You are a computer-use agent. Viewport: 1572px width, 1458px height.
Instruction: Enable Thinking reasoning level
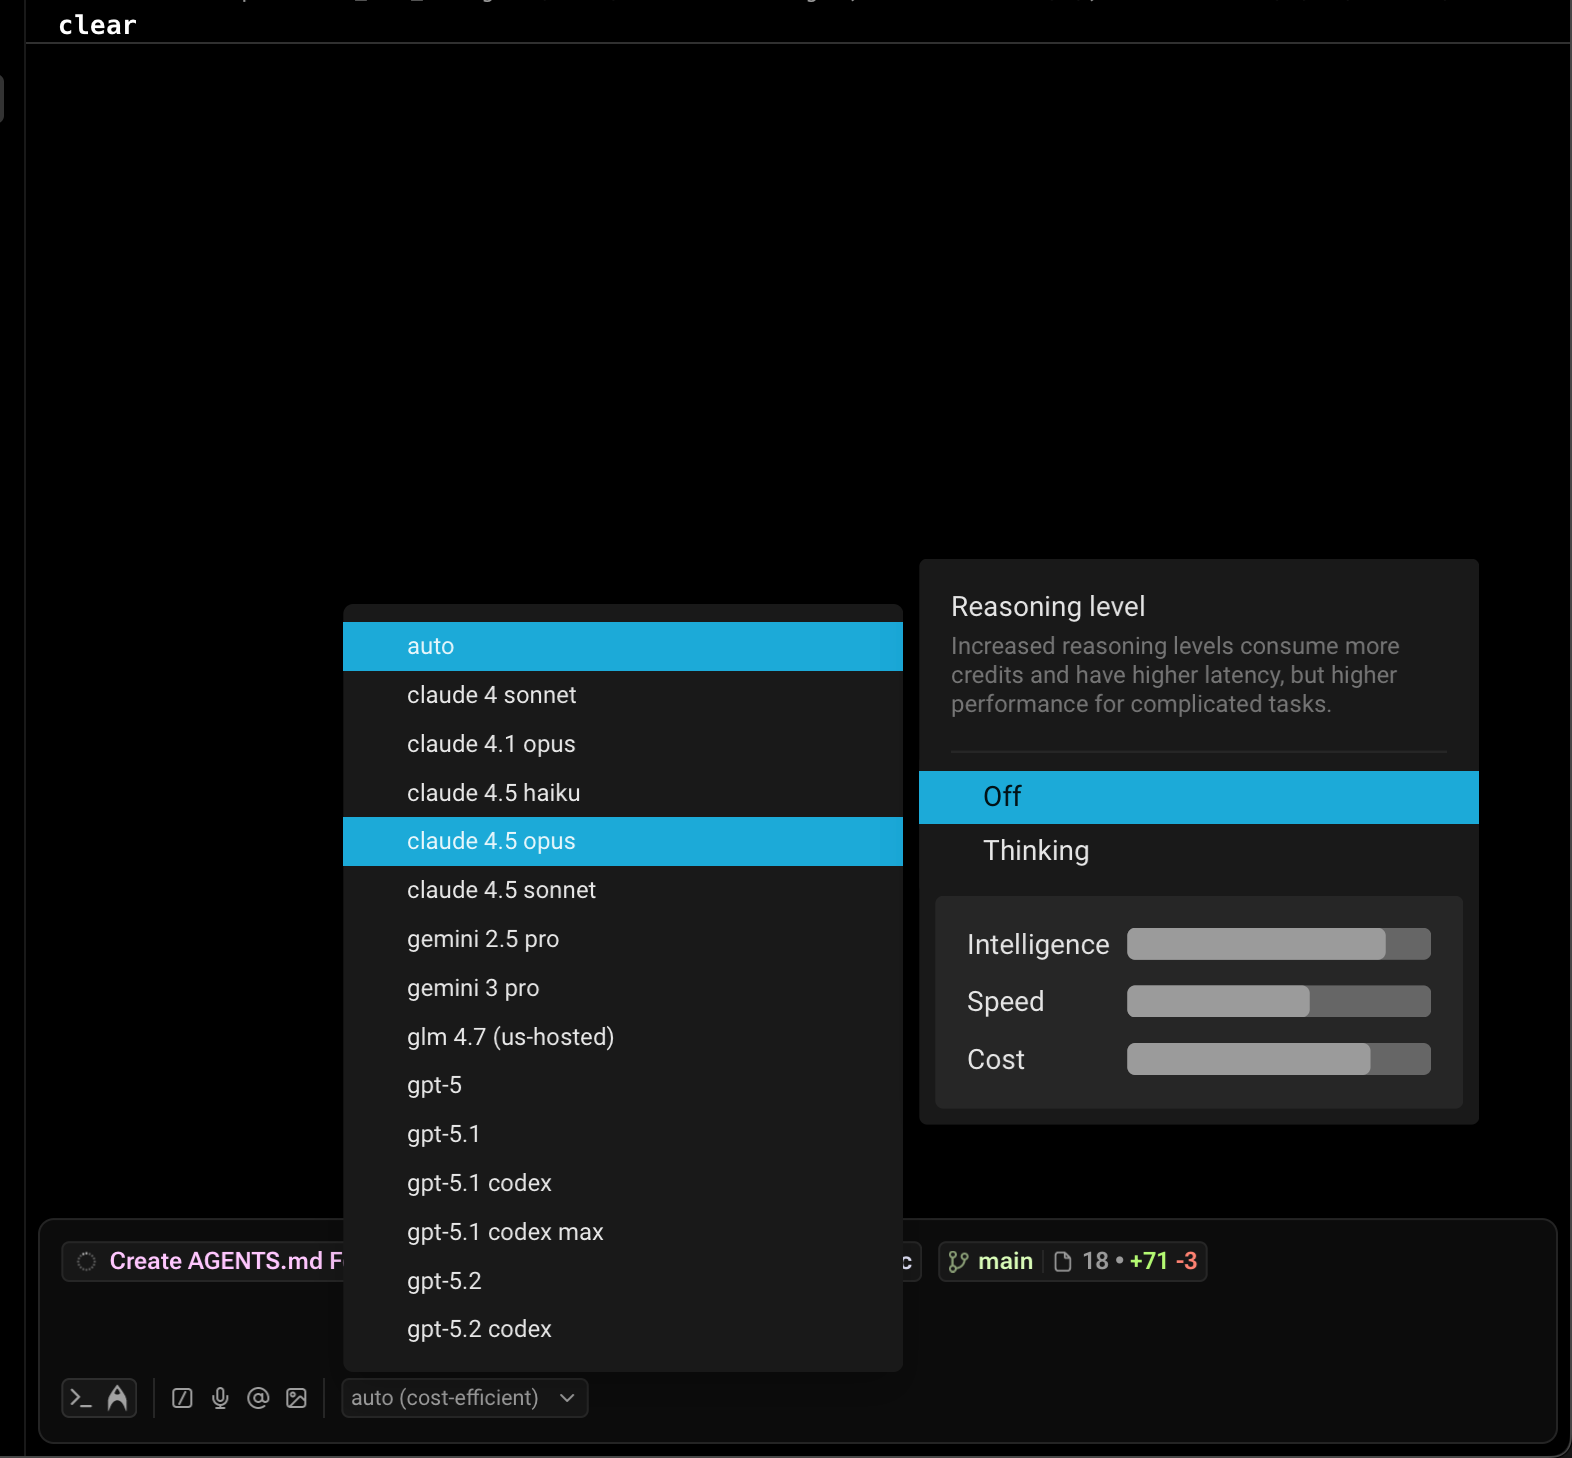[x=1199, y=851]
